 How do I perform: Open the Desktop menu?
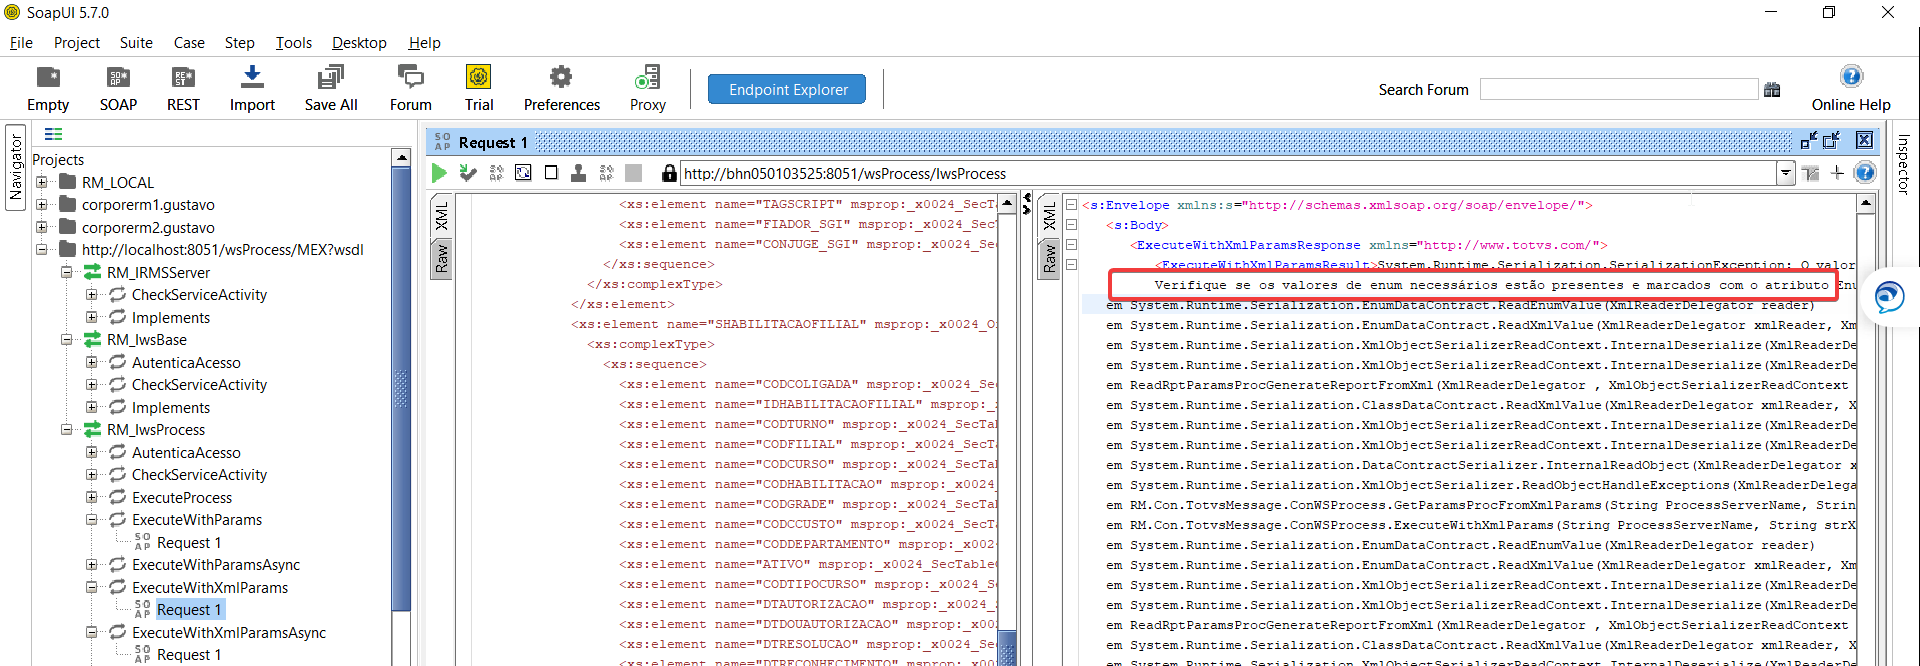(x=359, y=42)
